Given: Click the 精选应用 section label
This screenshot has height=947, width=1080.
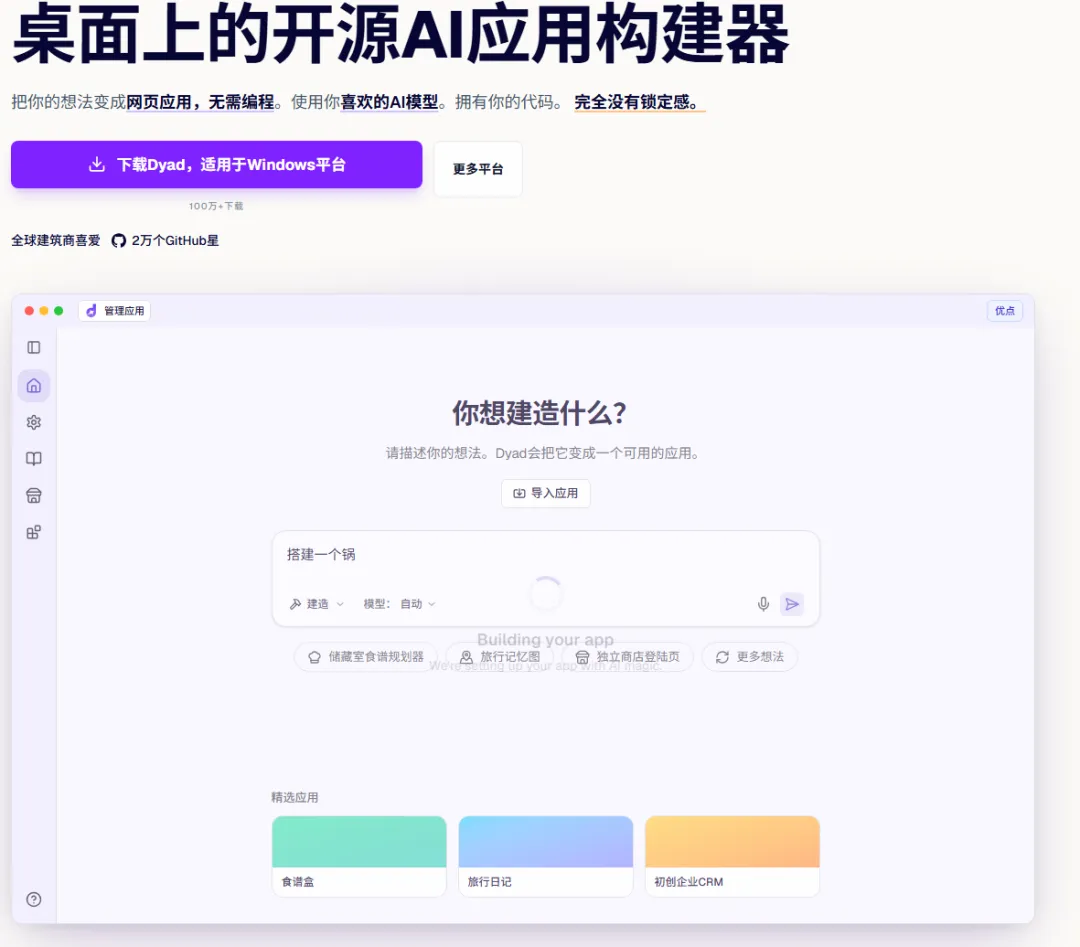Looking at the screenshot, I should (295, 798).
